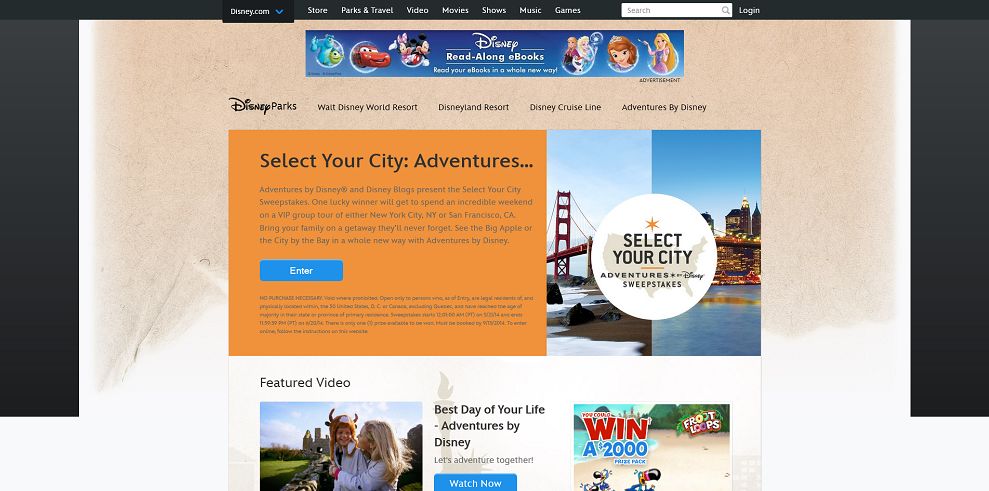
Task: Click inside the Search field
Action: (672, 10)
